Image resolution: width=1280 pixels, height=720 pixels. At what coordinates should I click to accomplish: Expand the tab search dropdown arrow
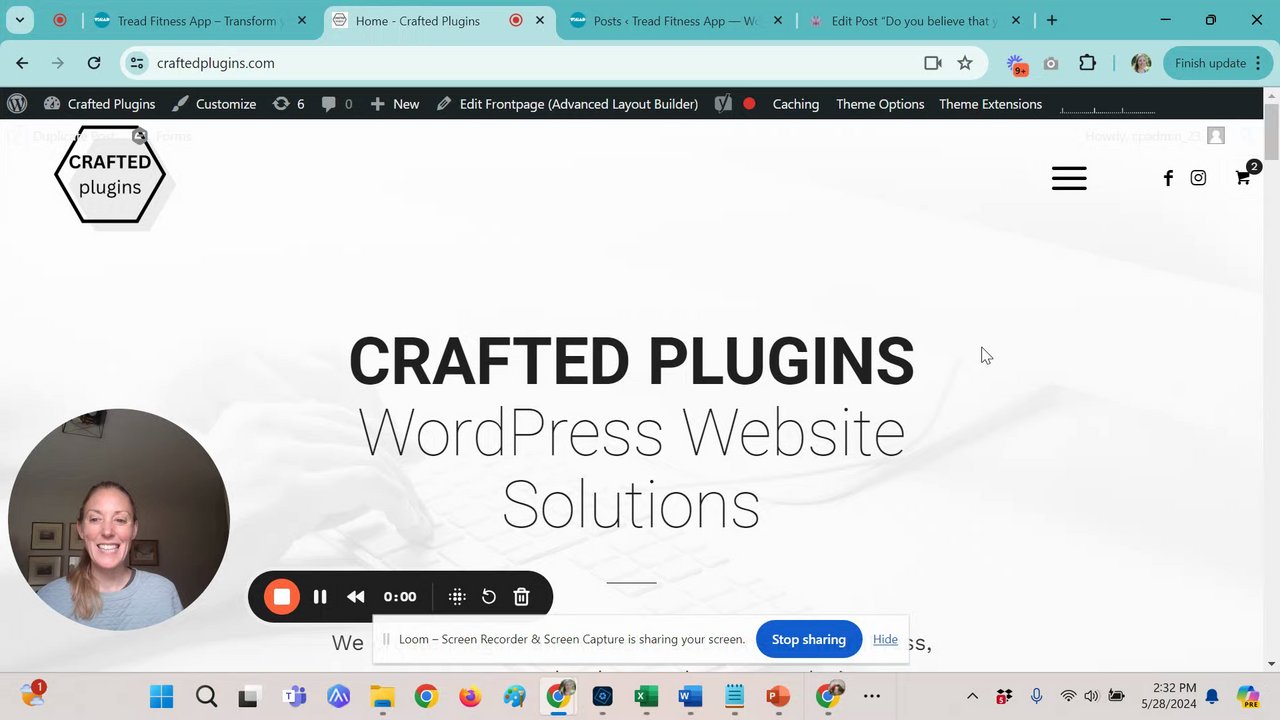coord(20,20)
